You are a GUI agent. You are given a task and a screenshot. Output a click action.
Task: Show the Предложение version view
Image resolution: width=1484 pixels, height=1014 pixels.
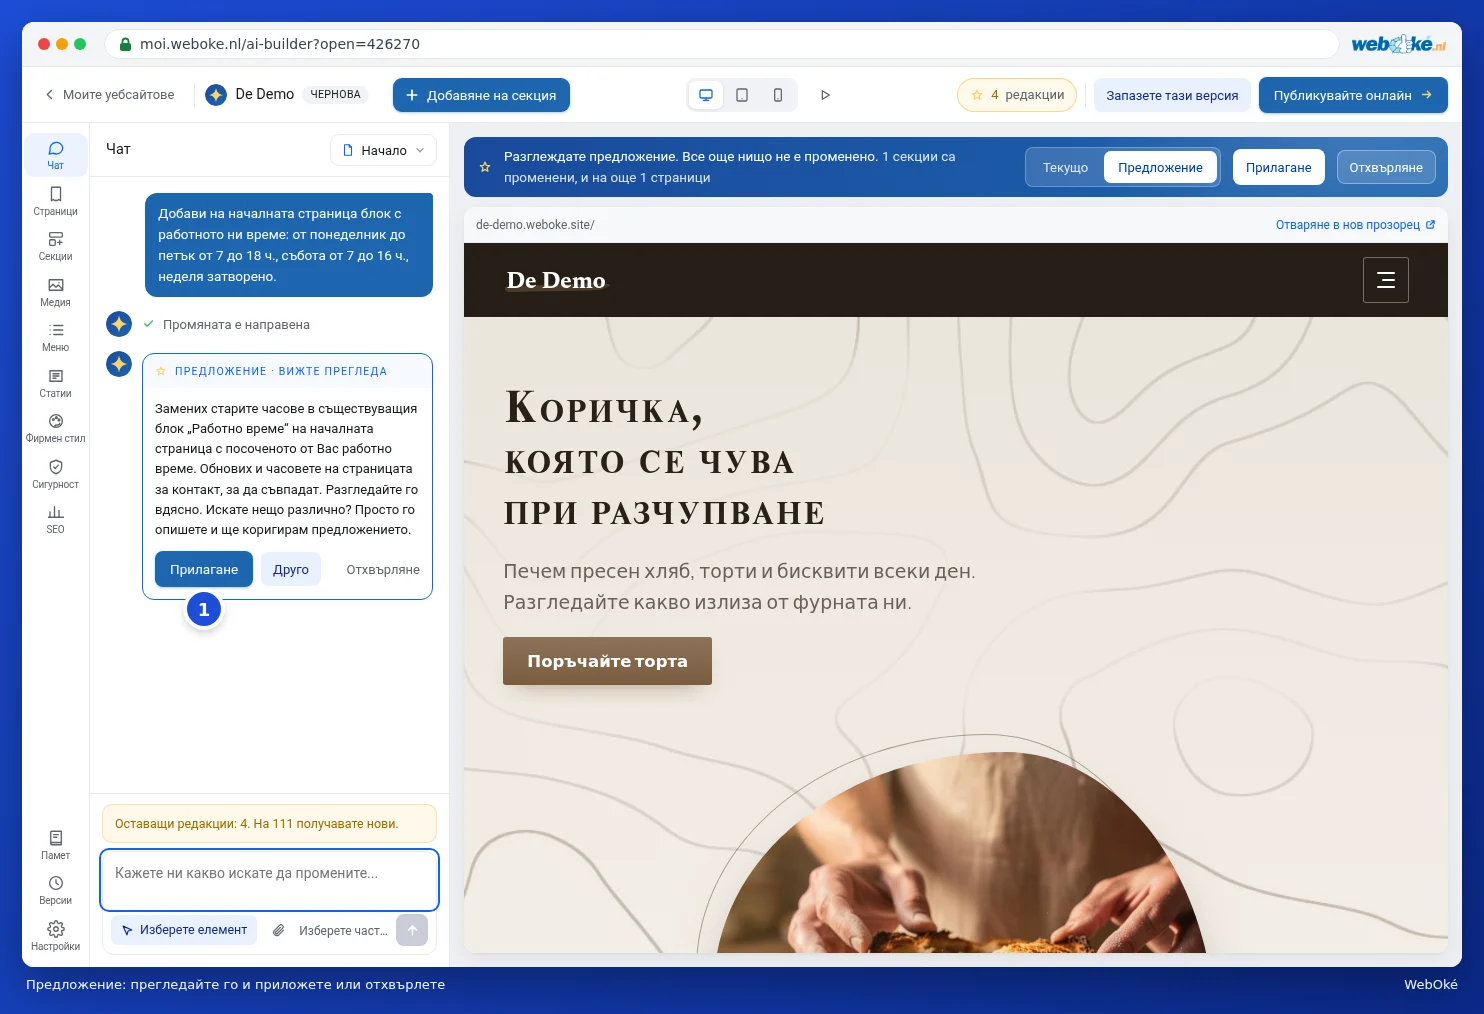pos(1160,167)
